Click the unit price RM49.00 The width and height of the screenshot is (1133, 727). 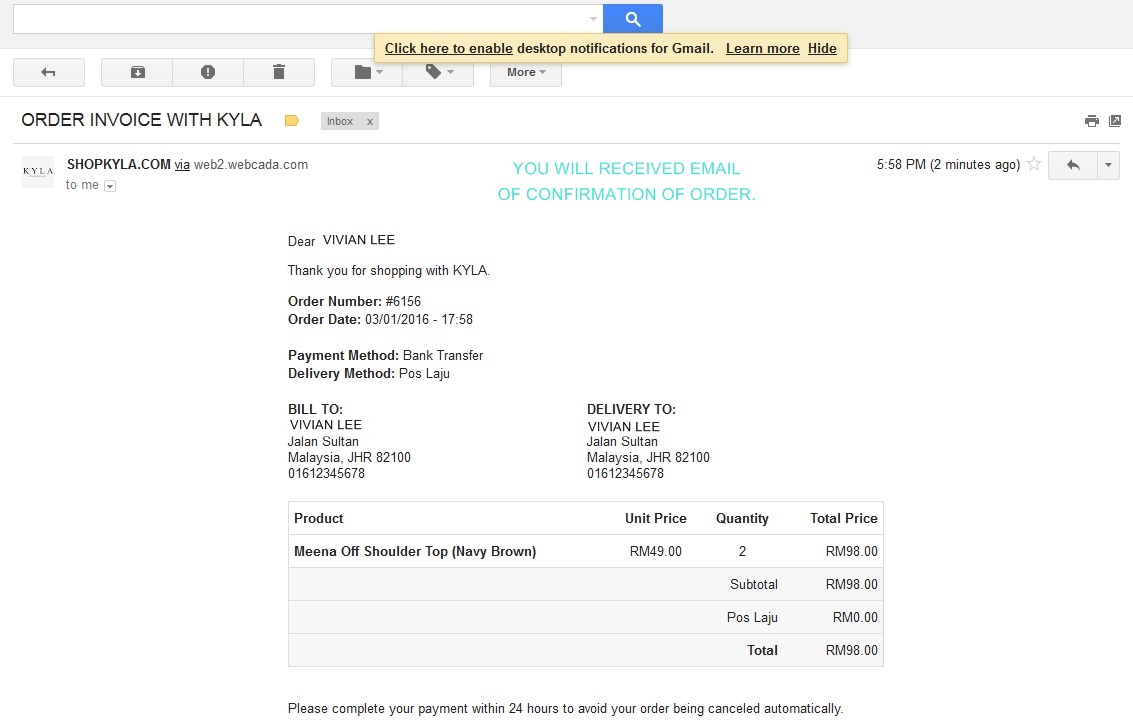click(x=655, y=551)
